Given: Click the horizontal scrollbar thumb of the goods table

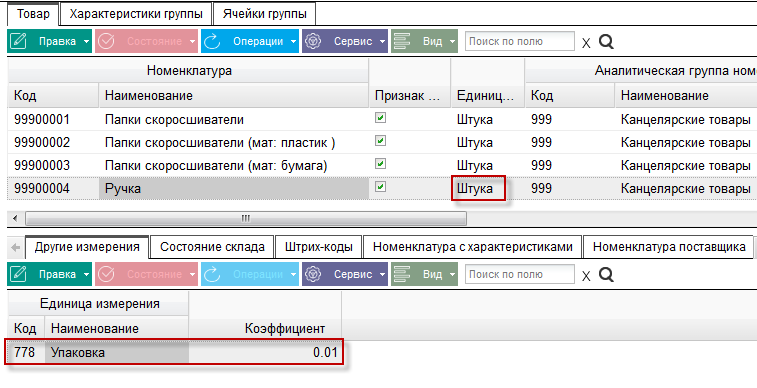Looking at the screenshot, I should [246, 219].
